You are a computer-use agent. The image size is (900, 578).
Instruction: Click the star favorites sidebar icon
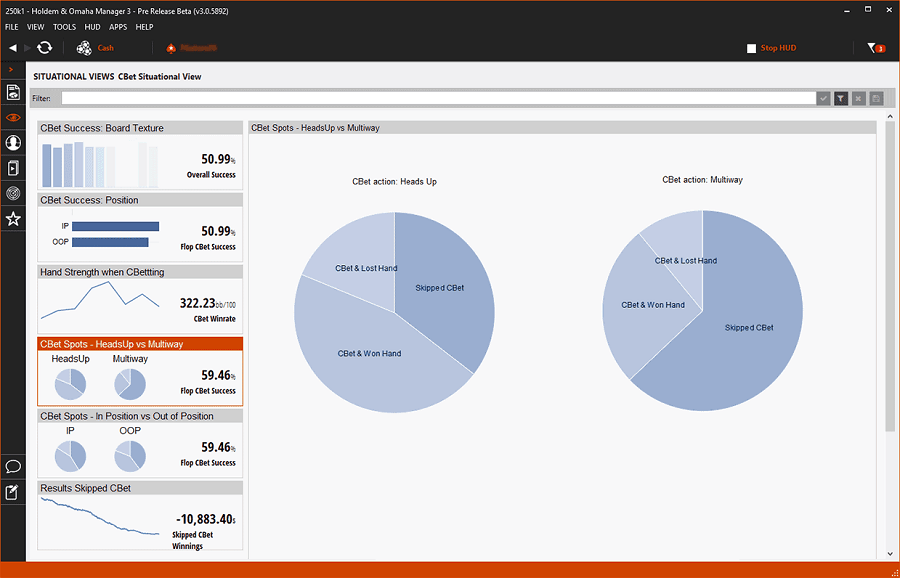click(x=13, y=218)
